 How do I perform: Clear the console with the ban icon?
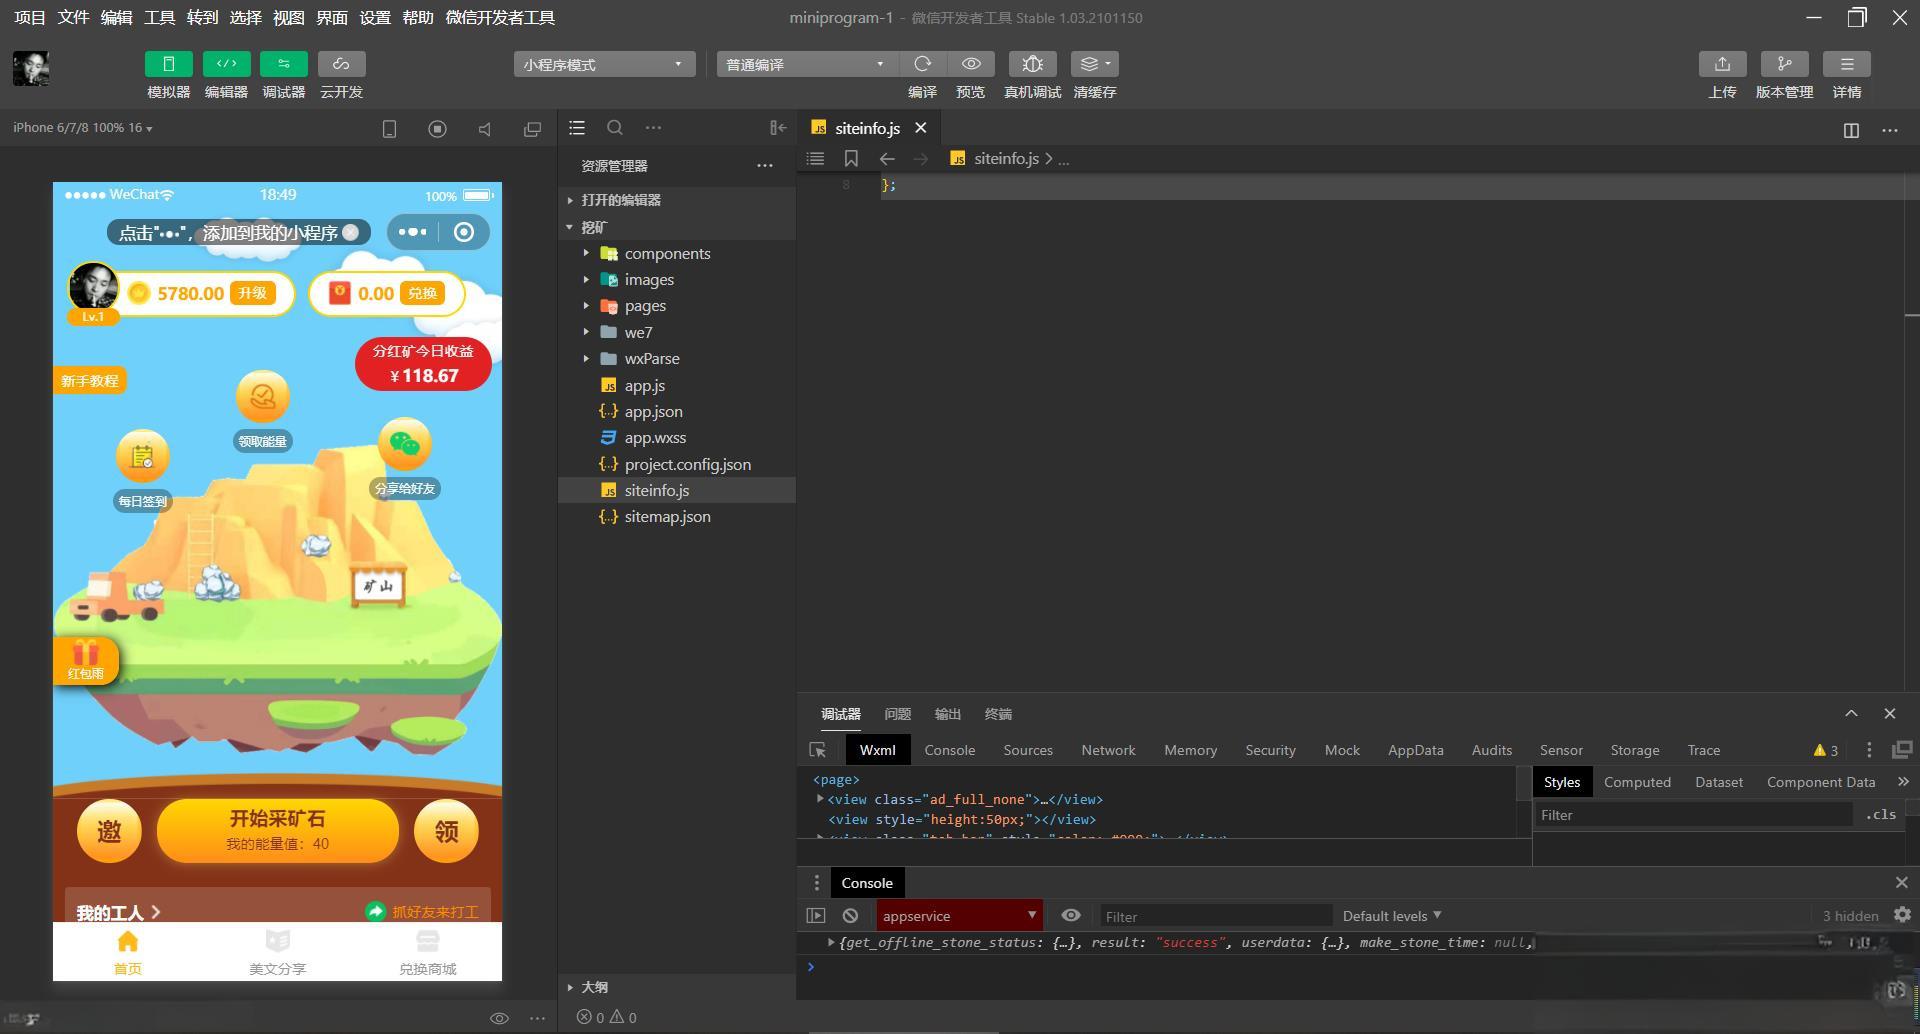point(850,915)
